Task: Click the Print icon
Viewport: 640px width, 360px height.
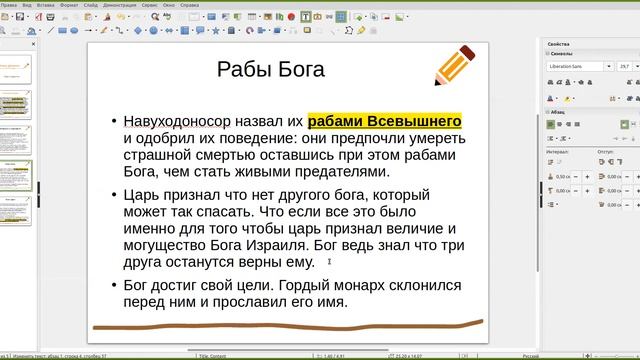Action: [50, 17]
